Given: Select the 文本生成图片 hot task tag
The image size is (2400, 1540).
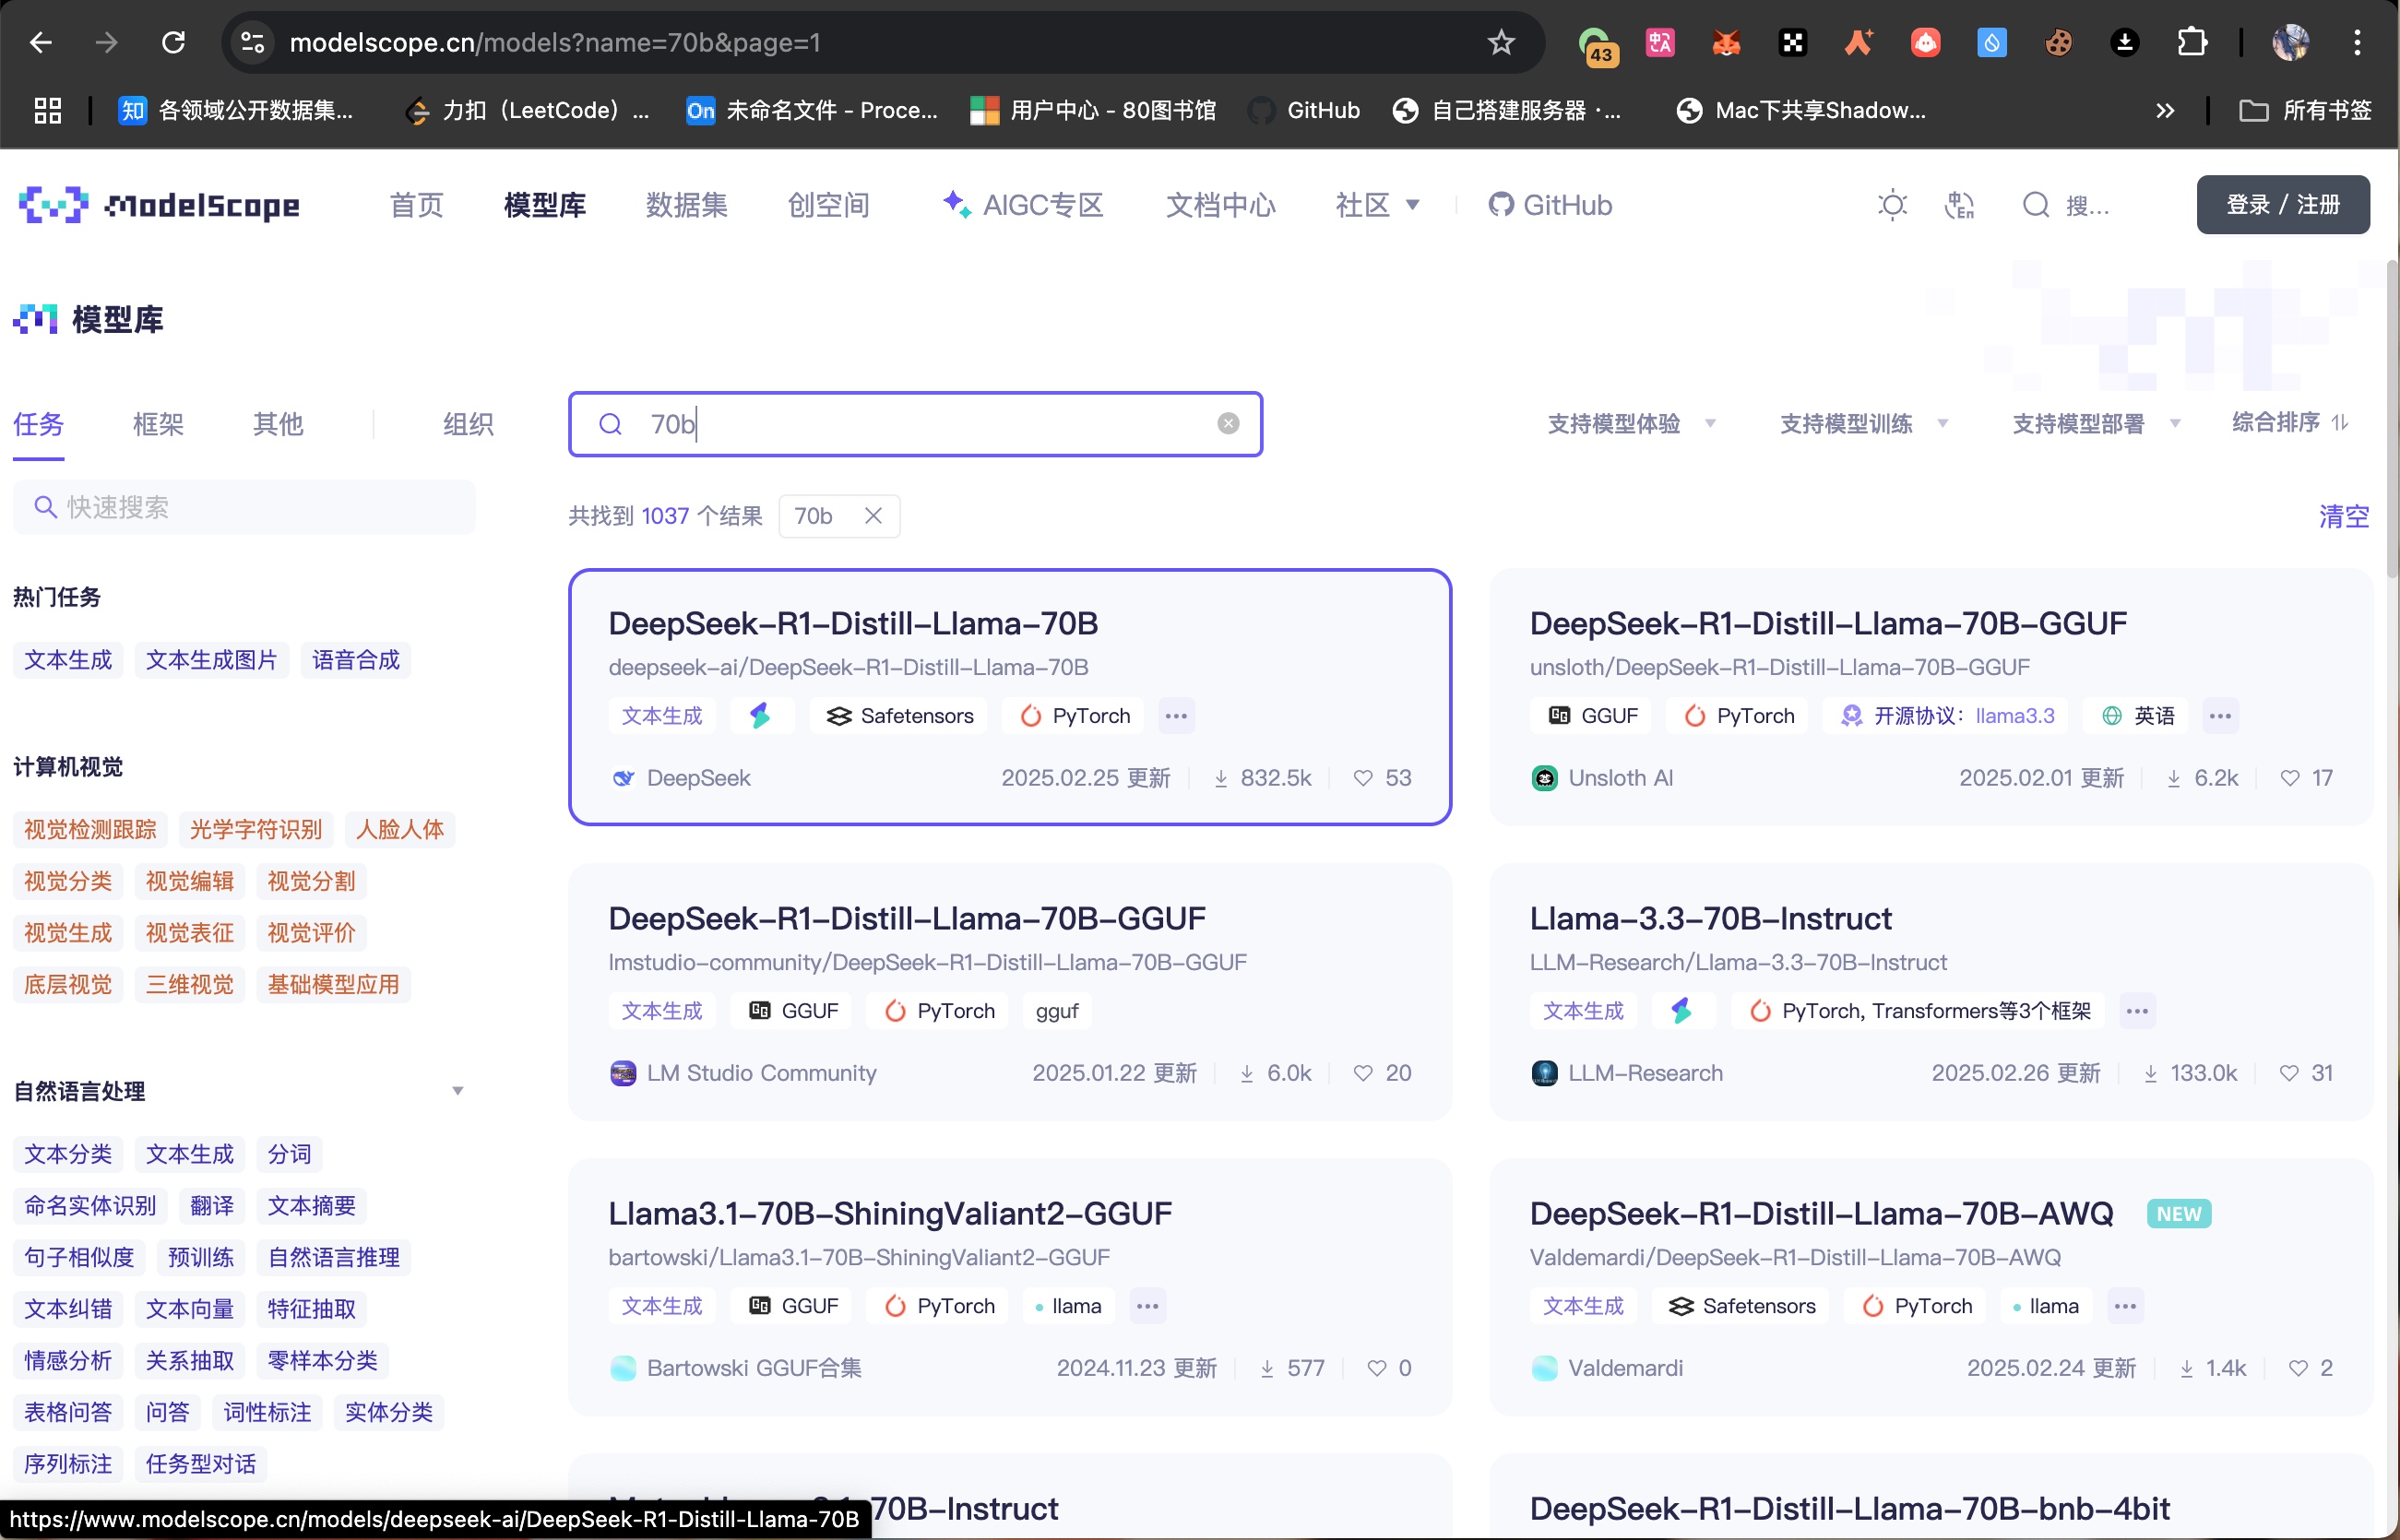Looking at the screenshot, I should pos(211,660).
